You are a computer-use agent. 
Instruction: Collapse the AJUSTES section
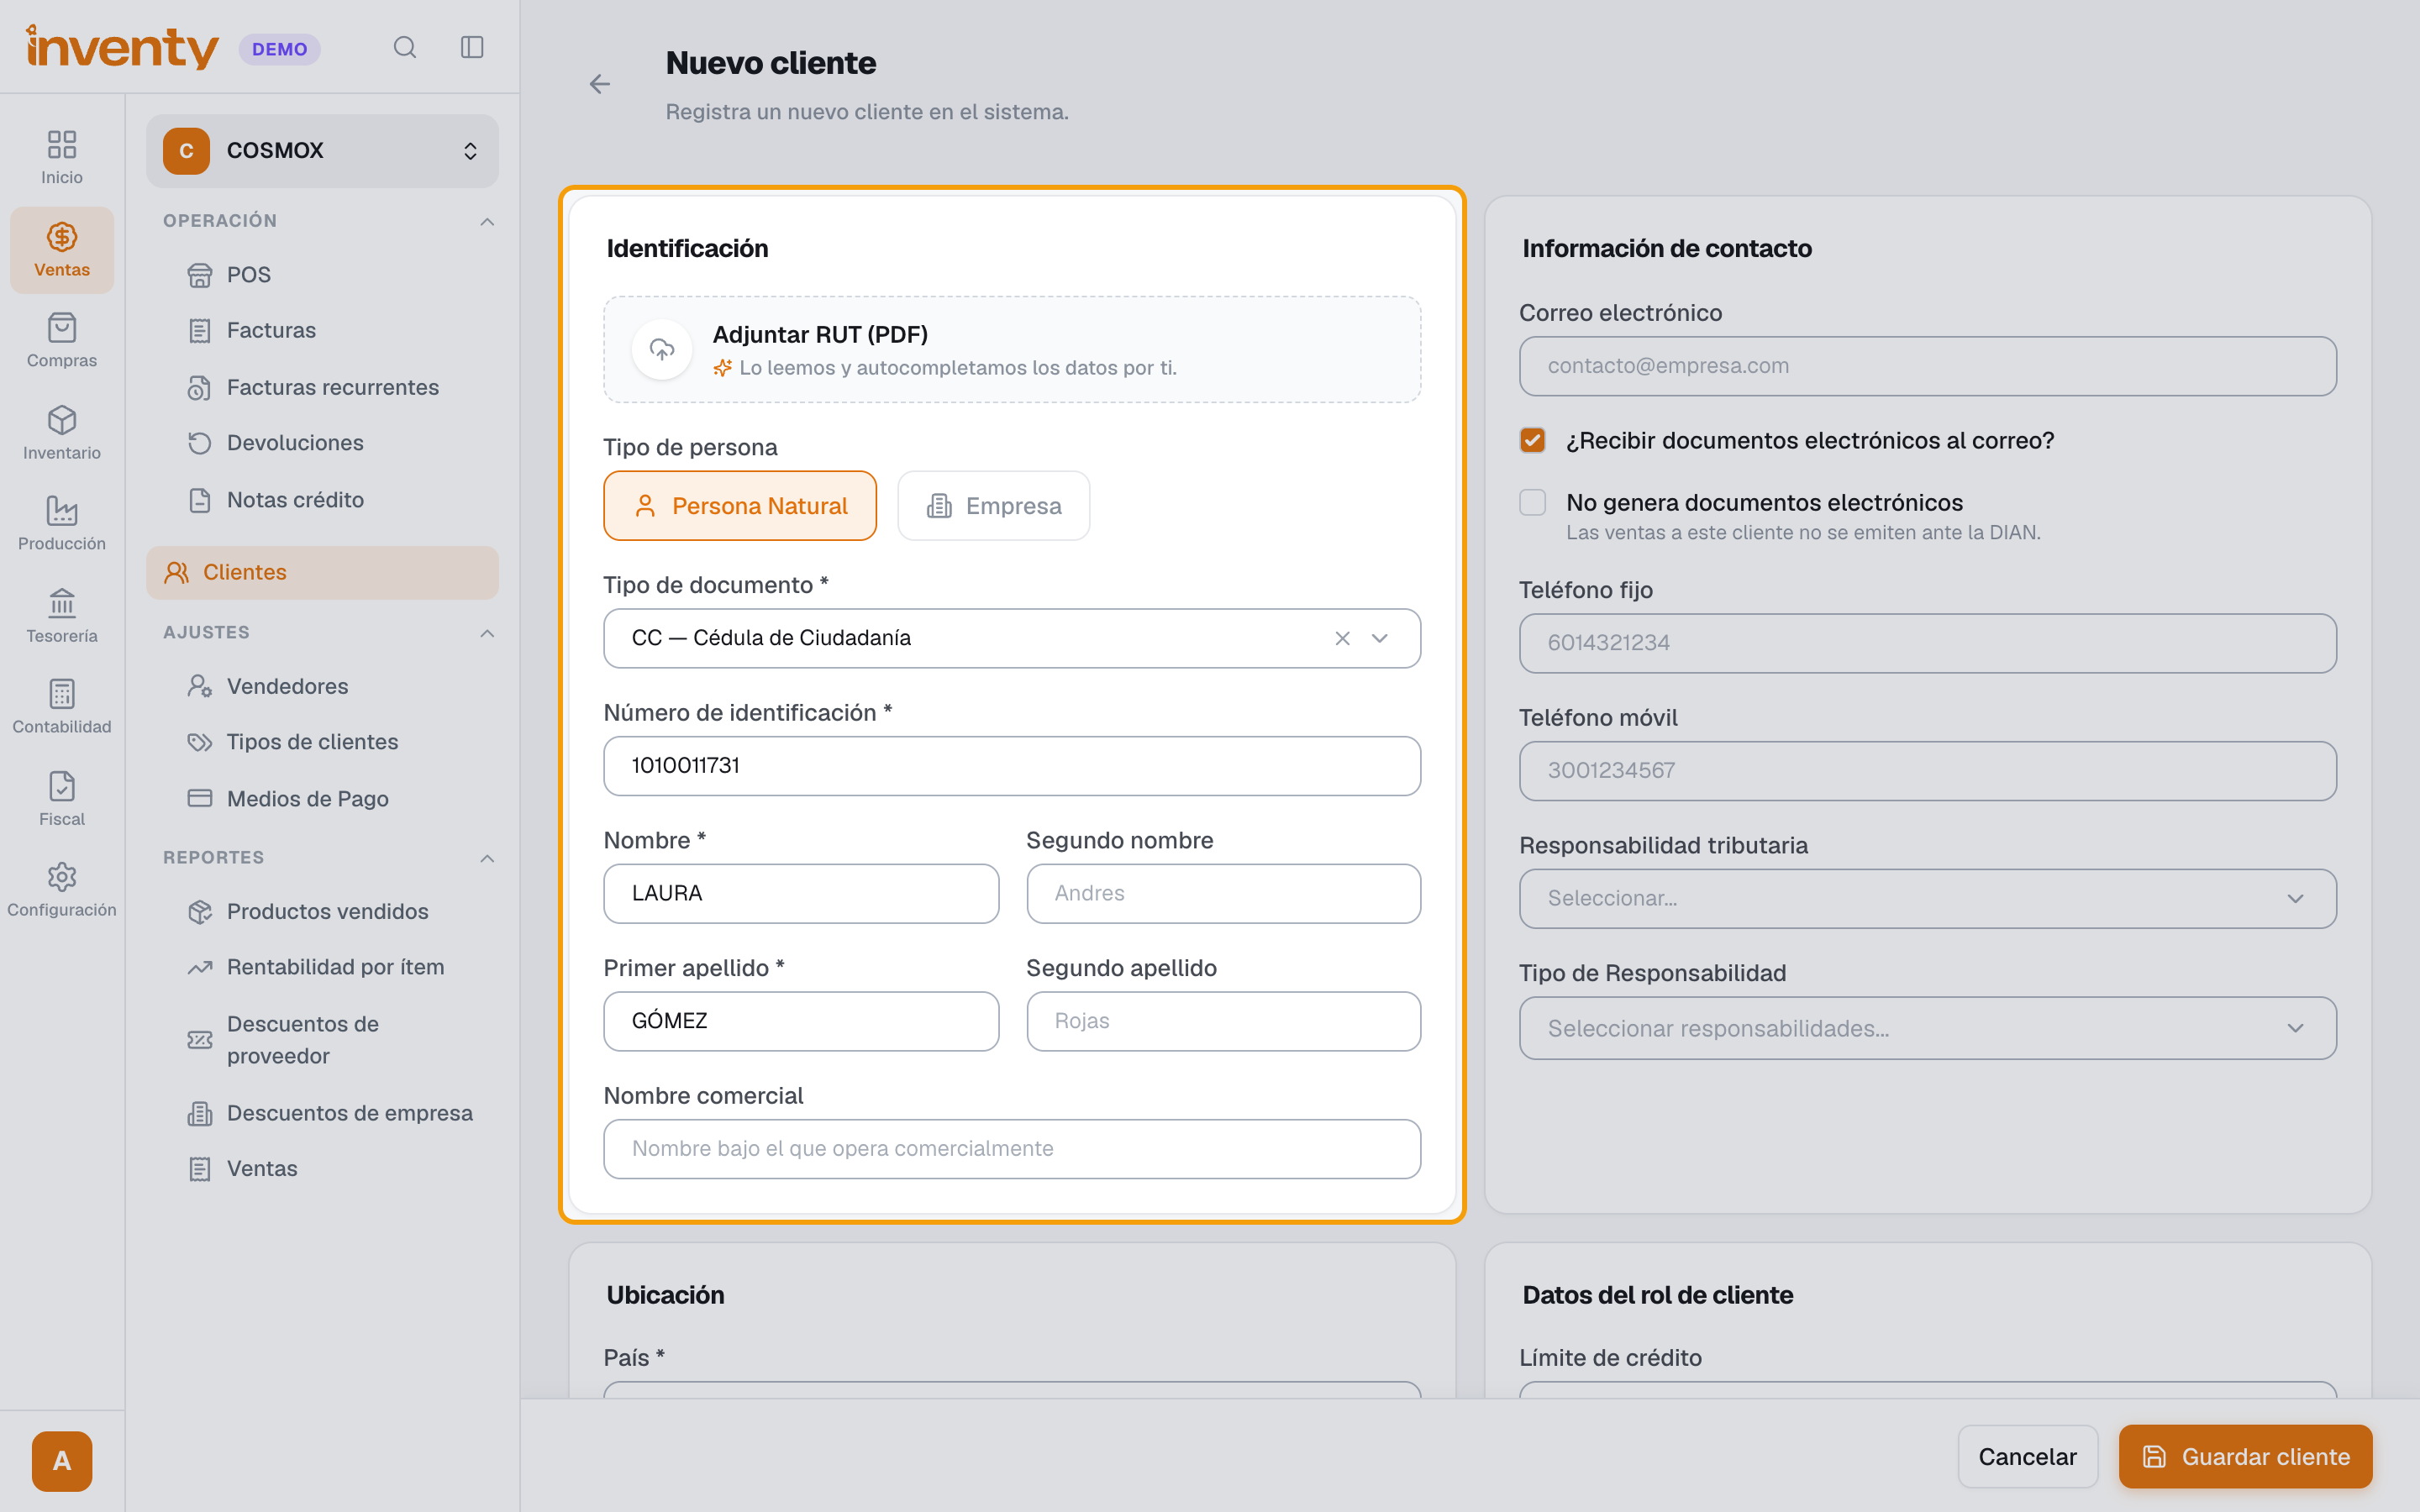coord(487,633)
